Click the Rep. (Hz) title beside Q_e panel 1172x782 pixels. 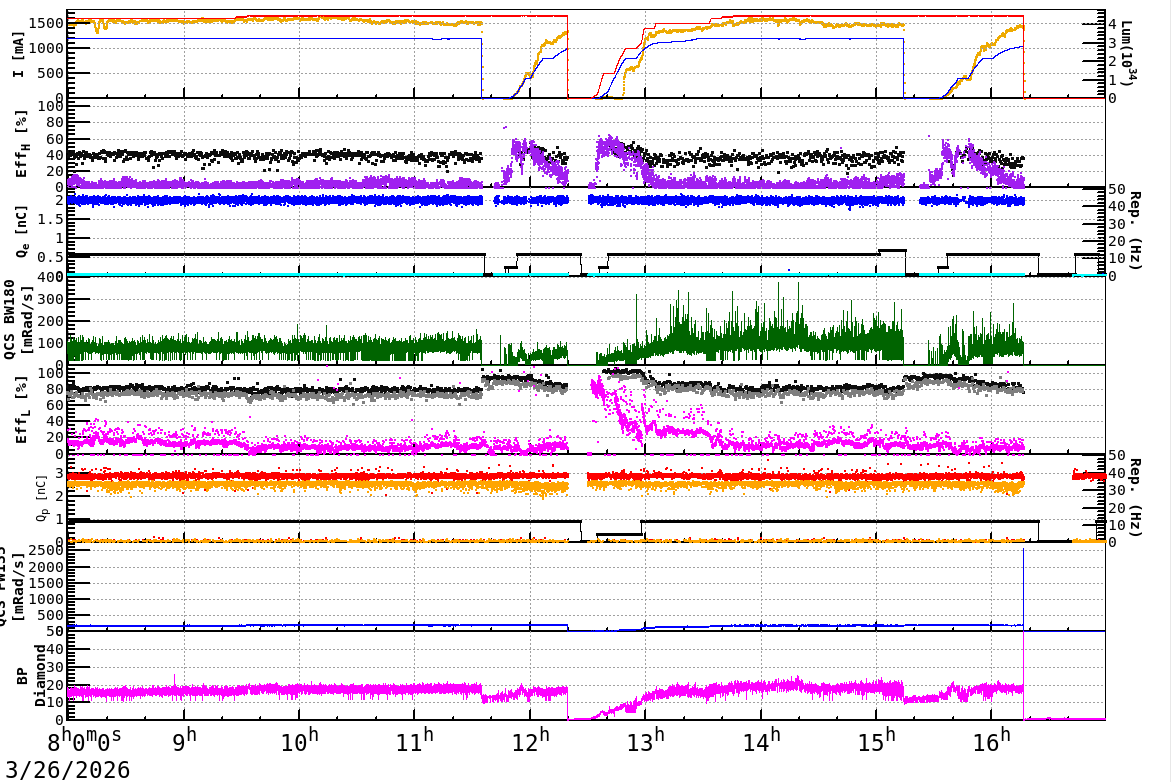tap(1134, 230)
